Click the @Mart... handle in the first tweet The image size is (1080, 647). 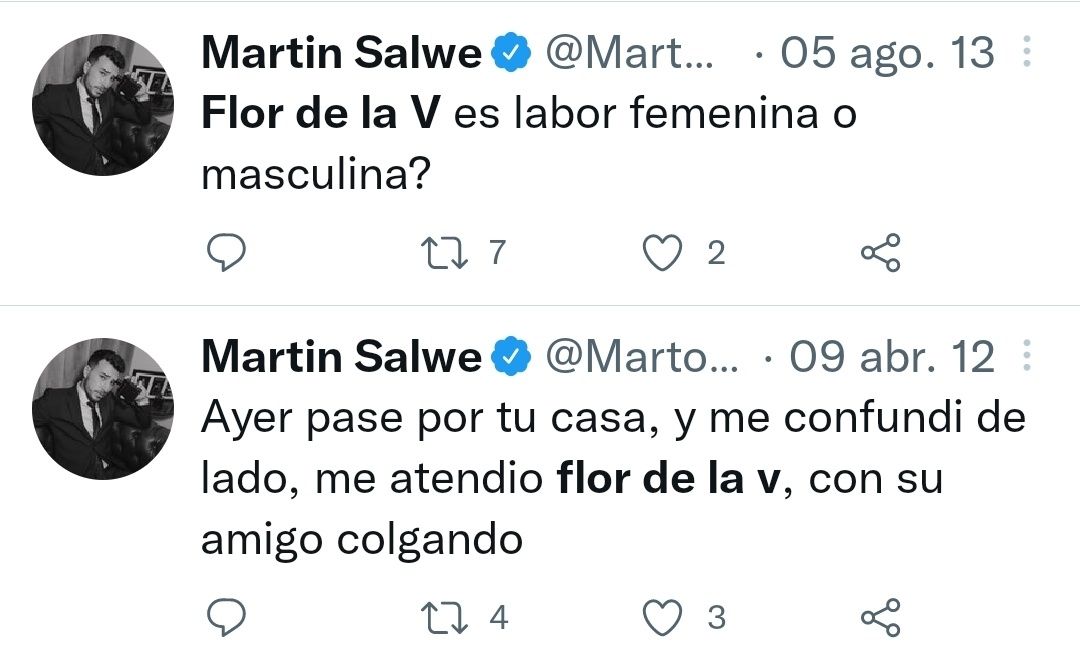628,54
